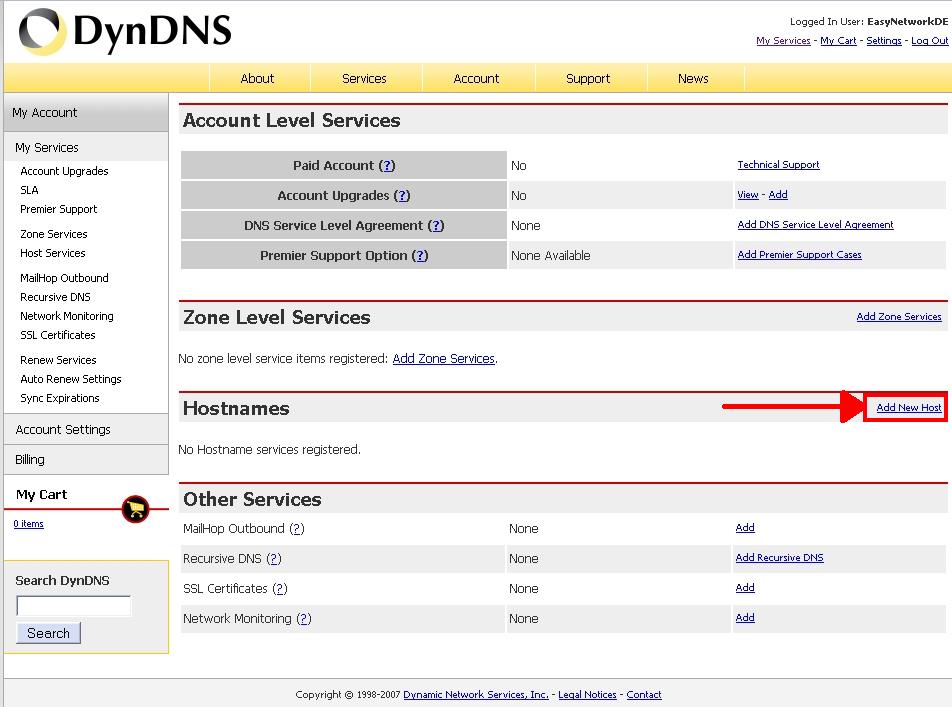This screenshot has width=952, height=707.
Task: Click help (?) for Premier Support Option
Action: (x=420, y=256)
